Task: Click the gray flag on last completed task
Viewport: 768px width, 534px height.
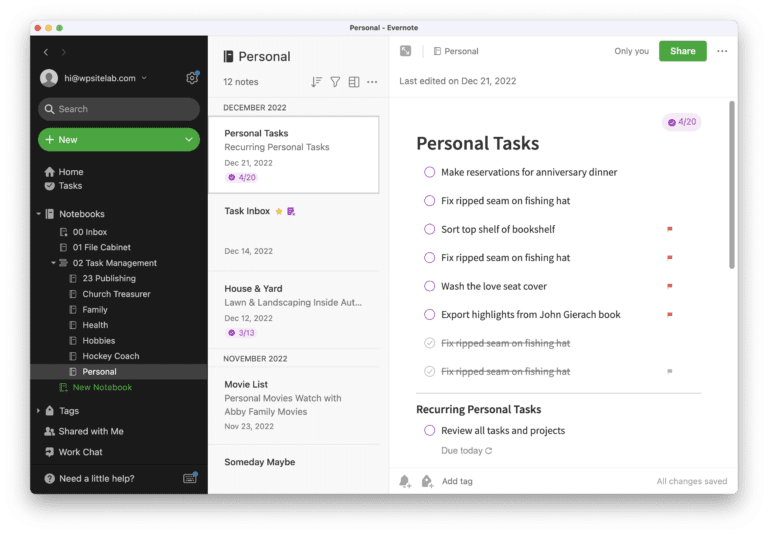Action: tap(670, 371)
